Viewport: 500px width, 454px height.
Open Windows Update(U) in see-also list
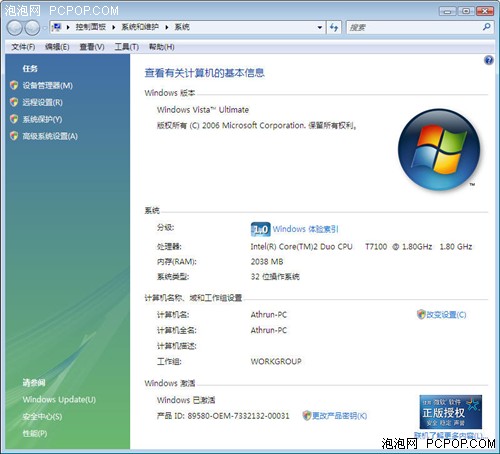point(59,399)
